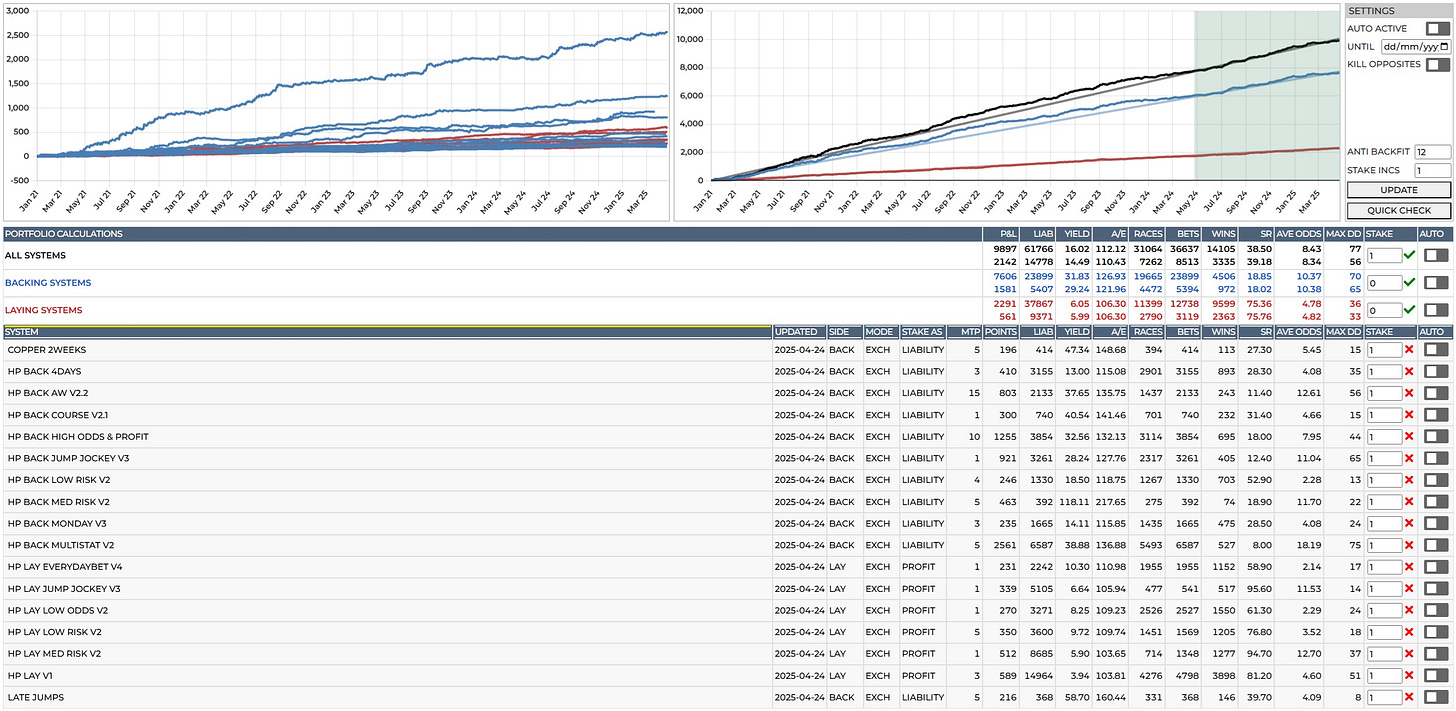Click the SIDE column header

pos(844,331)
